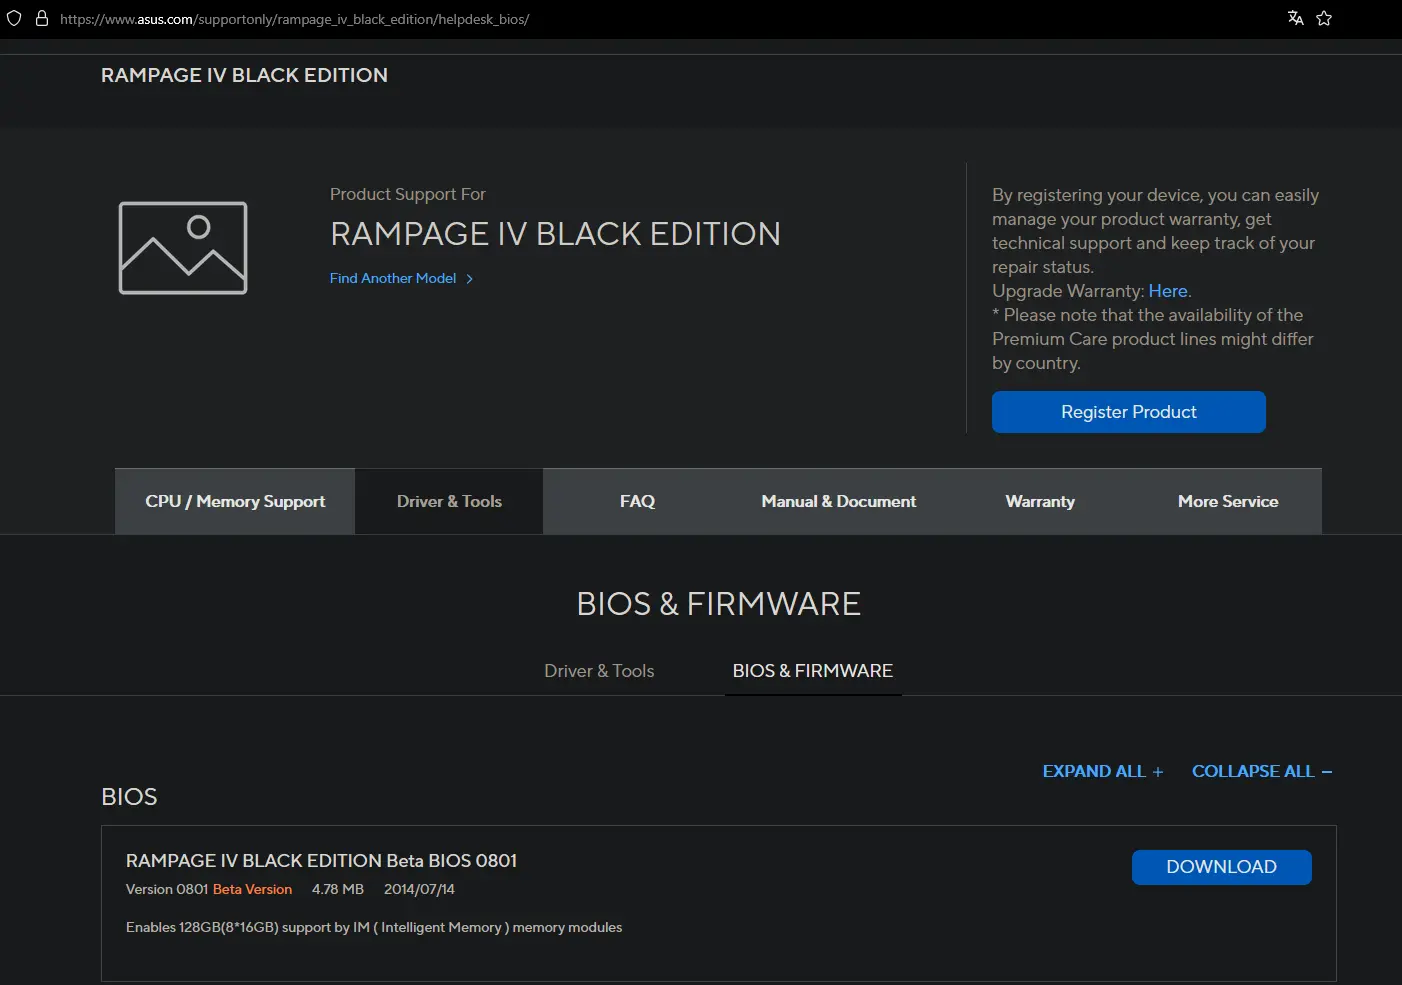
Task: Click the BIOS section heading
Action: coord(129,797)
